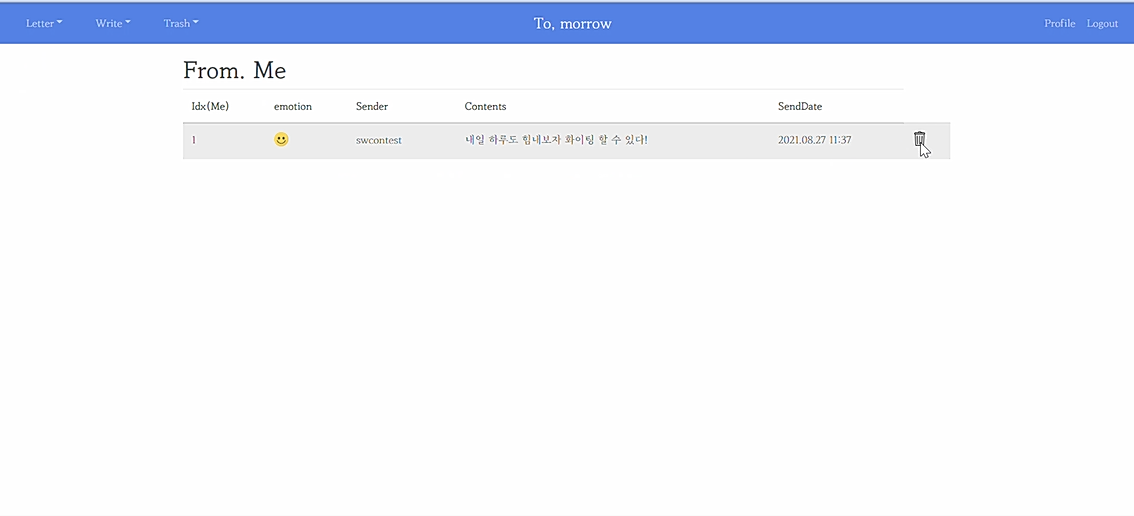This screenshot has width=1134, height=516.
Task: Click the smiley emotion icon in row 1
Action: [x=281, y=140]
